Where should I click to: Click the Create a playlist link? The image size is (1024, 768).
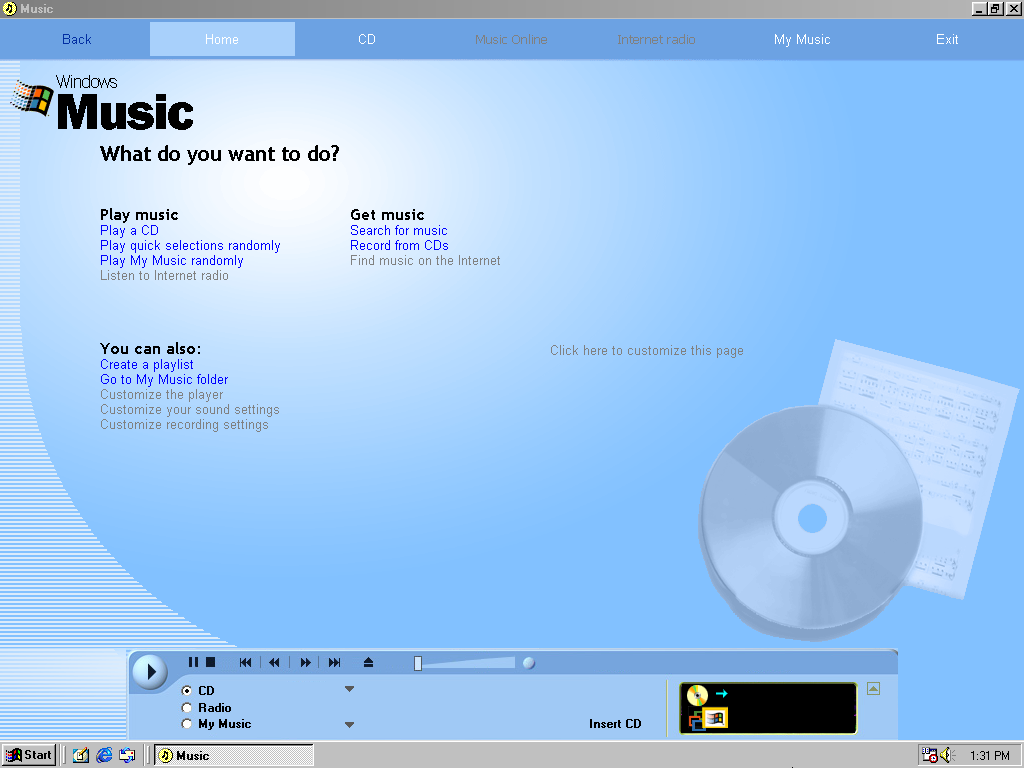147,364
